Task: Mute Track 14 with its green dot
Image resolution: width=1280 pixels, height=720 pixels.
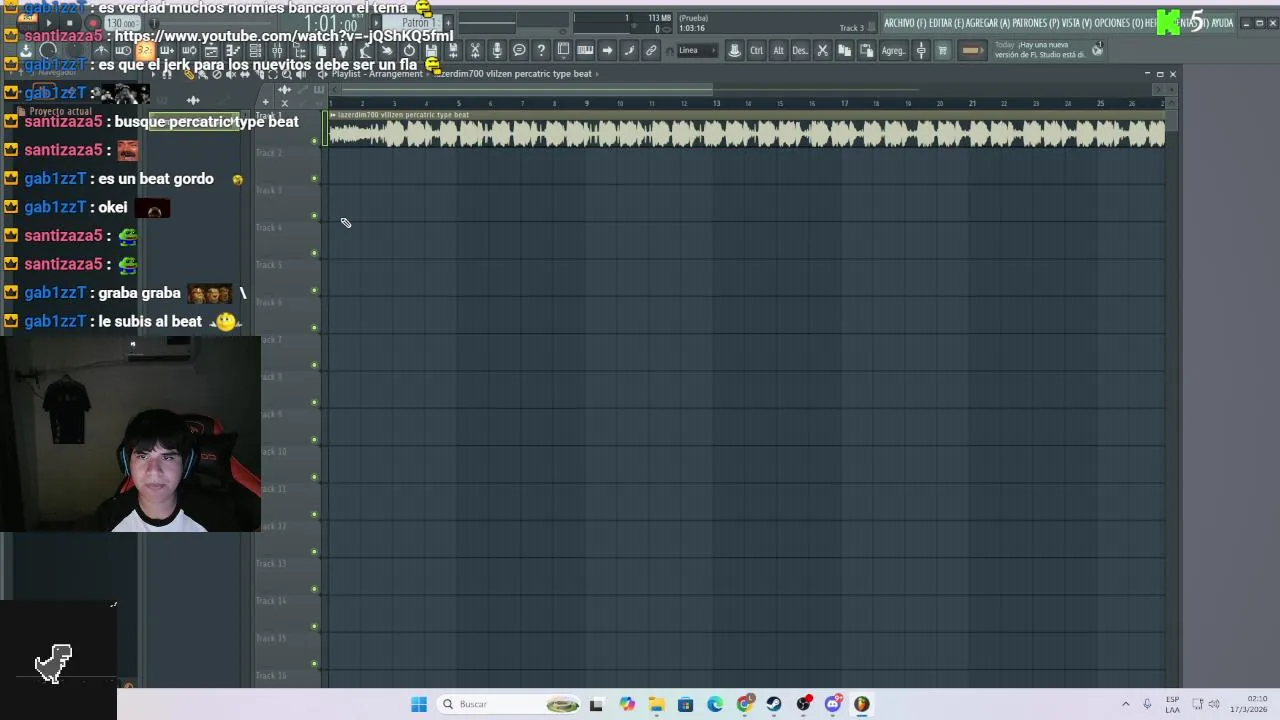Action: click(314, 627)
